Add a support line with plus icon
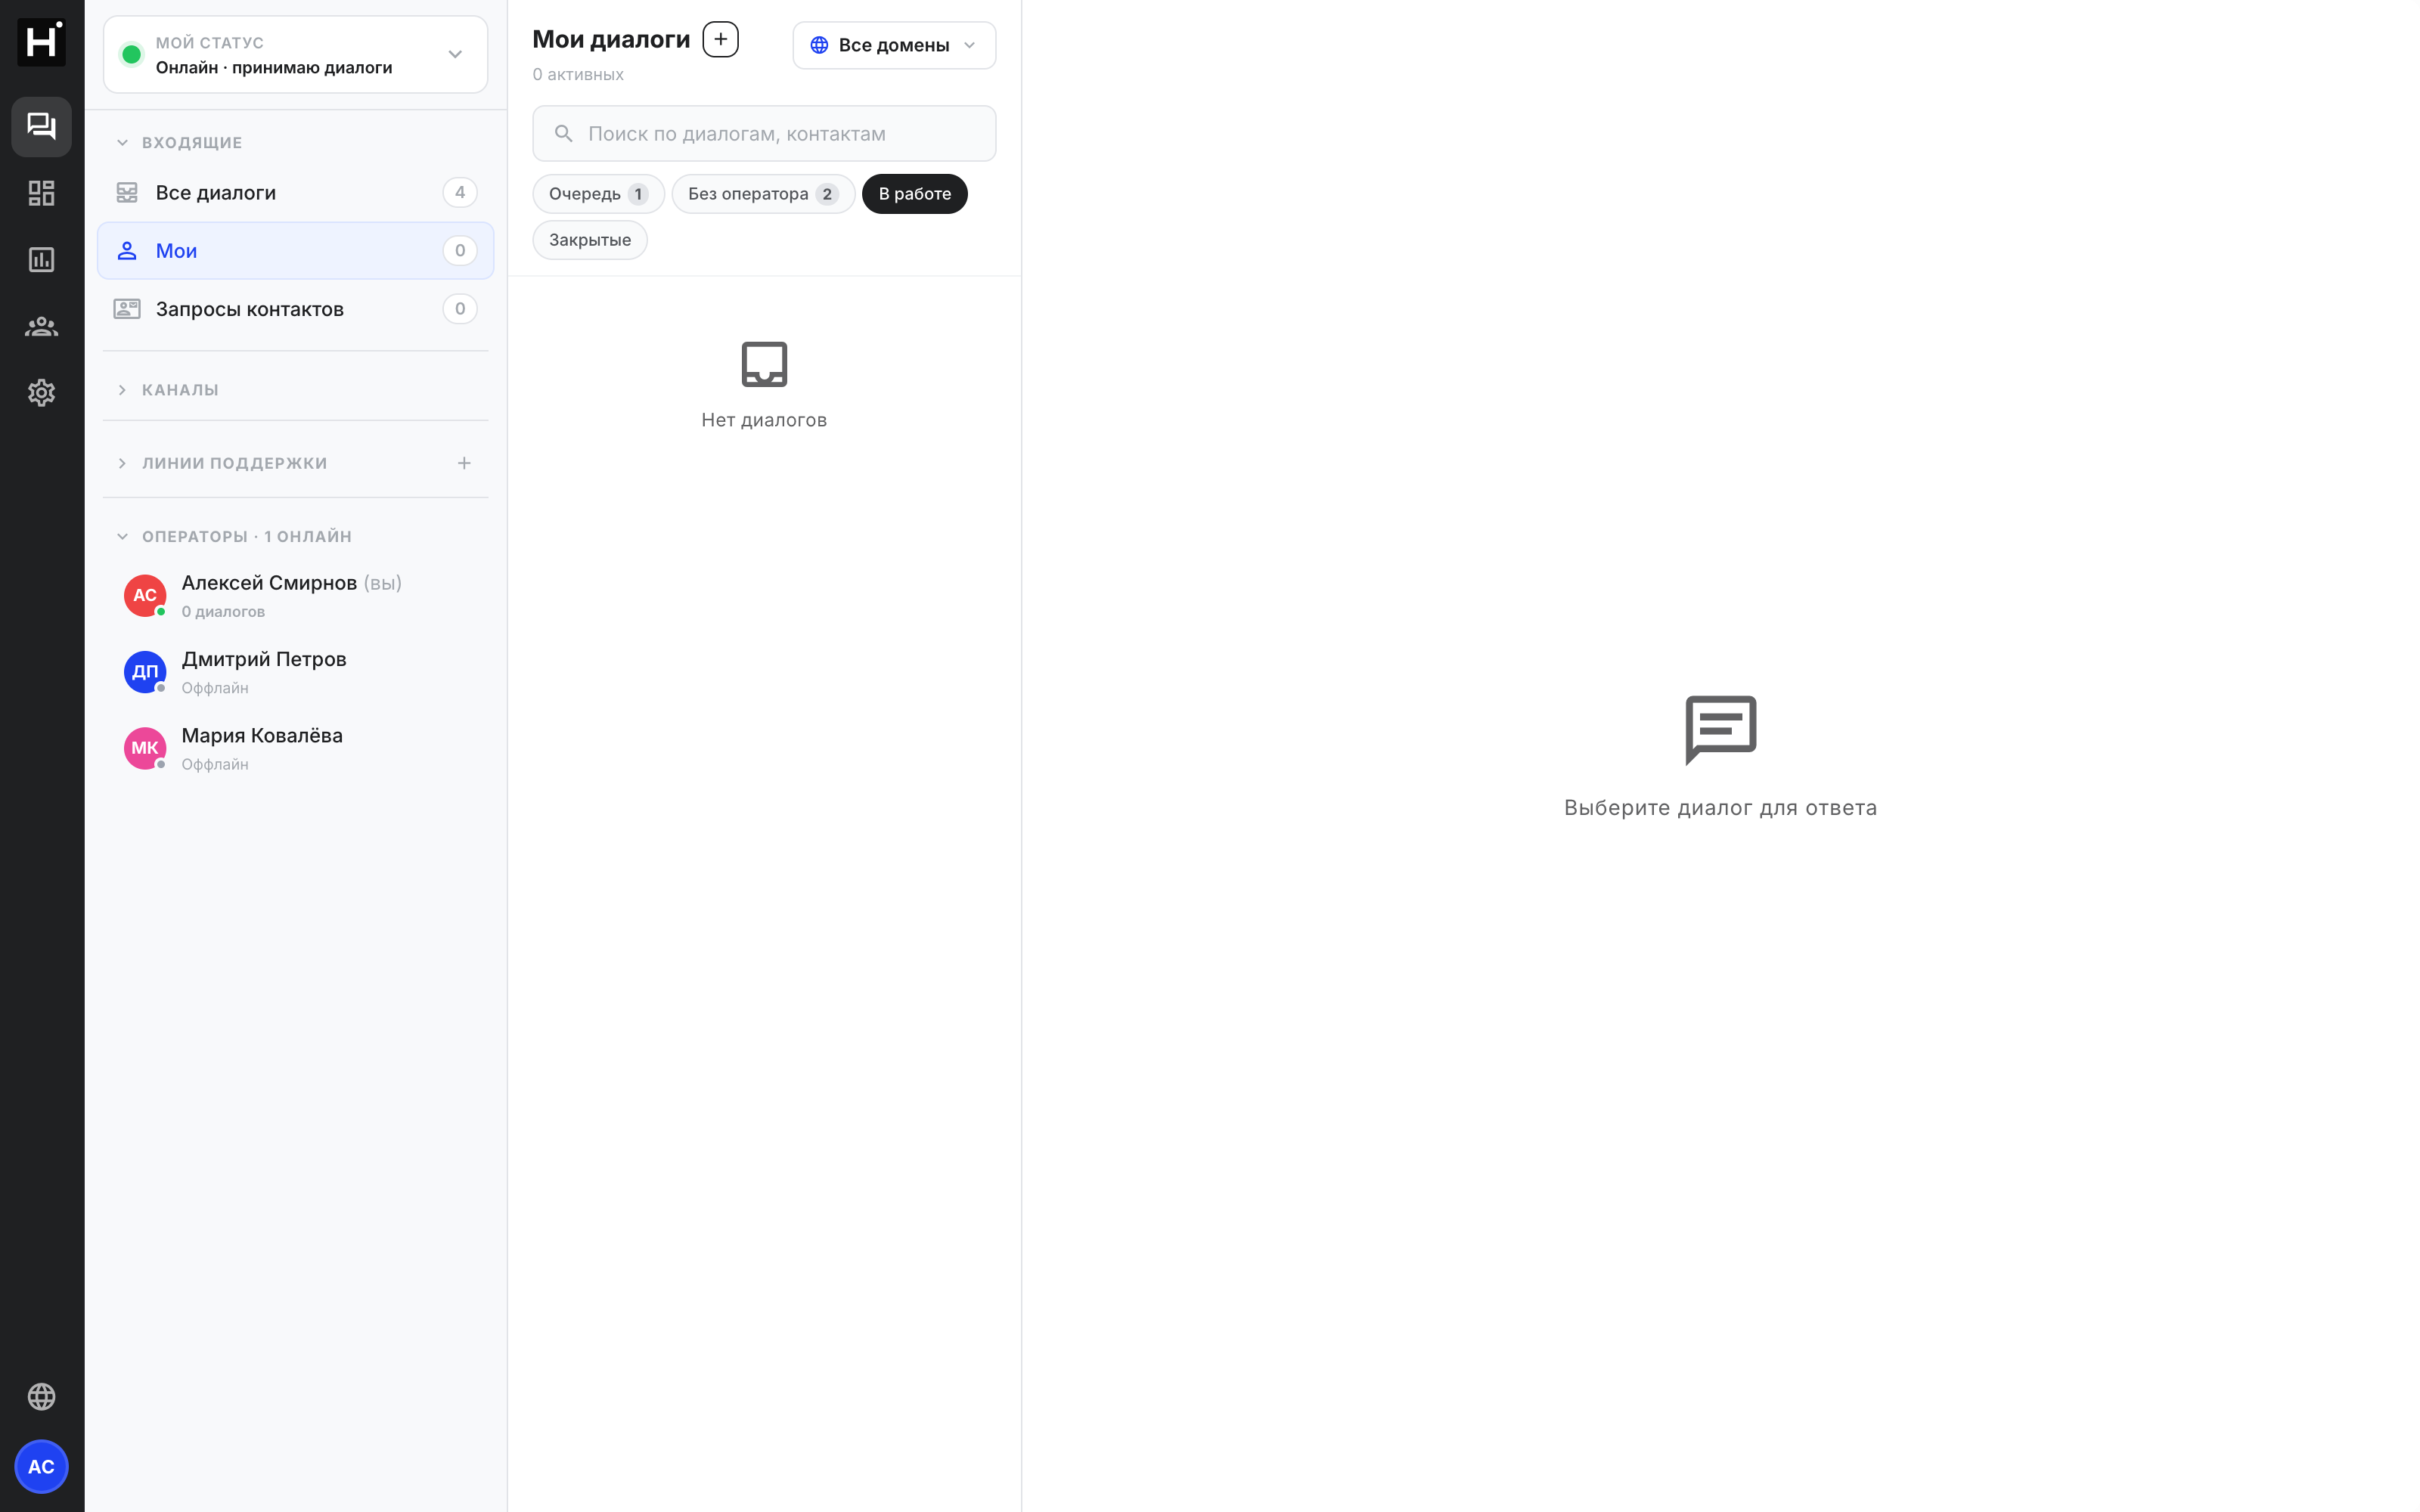 coord(464,463)
